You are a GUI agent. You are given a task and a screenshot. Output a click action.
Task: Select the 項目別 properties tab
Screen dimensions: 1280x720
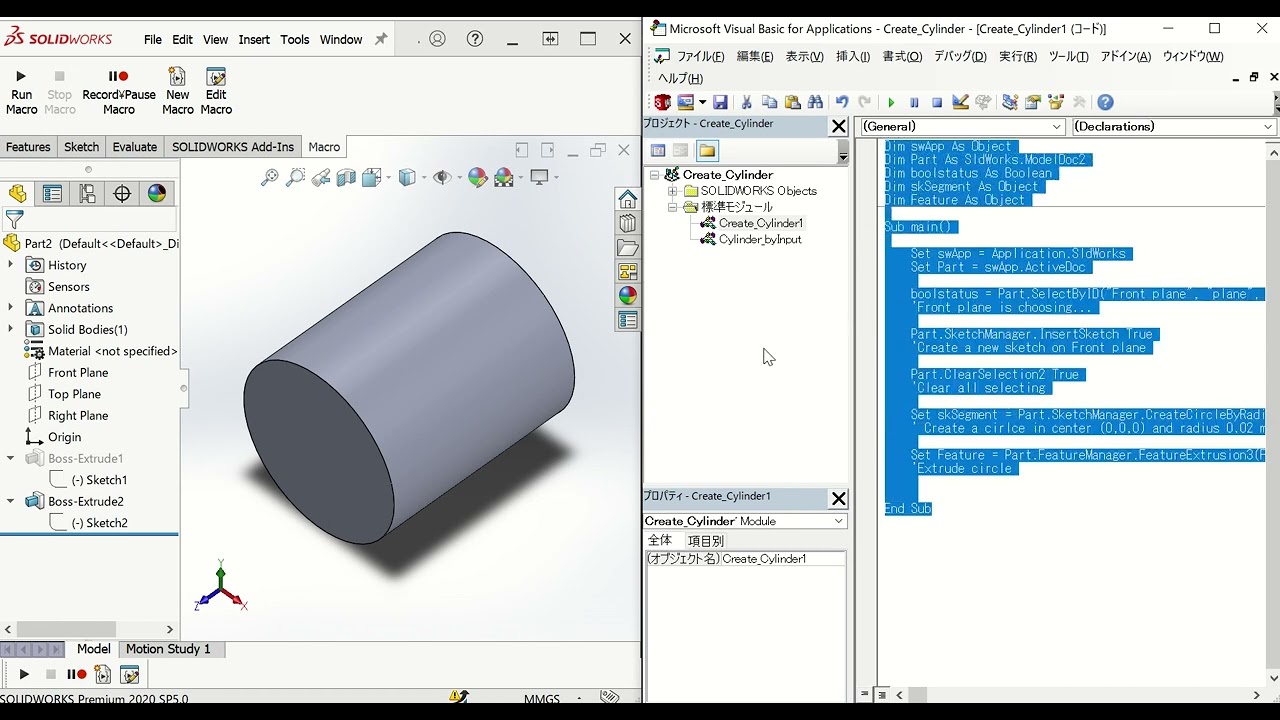point(705,540)
